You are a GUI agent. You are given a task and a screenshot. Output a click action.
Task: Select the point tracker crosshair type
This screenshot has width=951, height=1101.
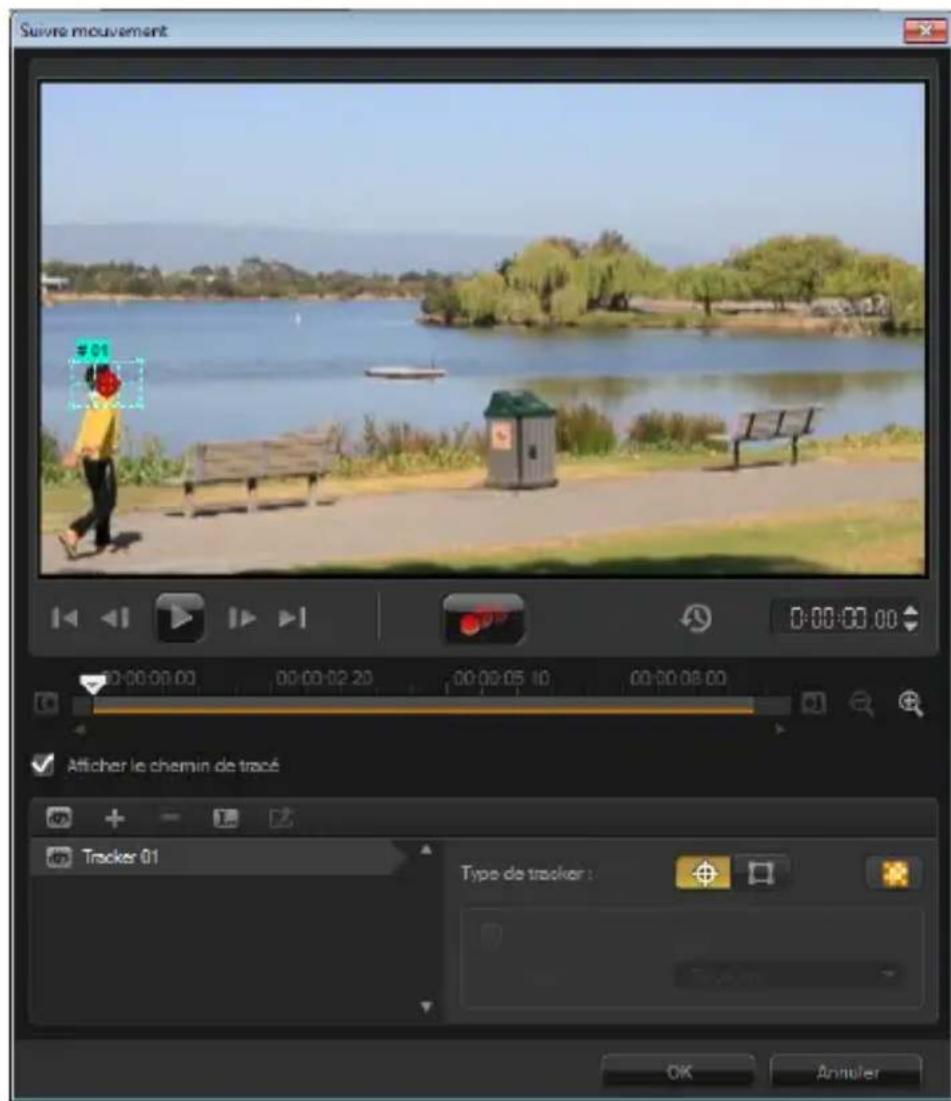[x=703, y=873]
